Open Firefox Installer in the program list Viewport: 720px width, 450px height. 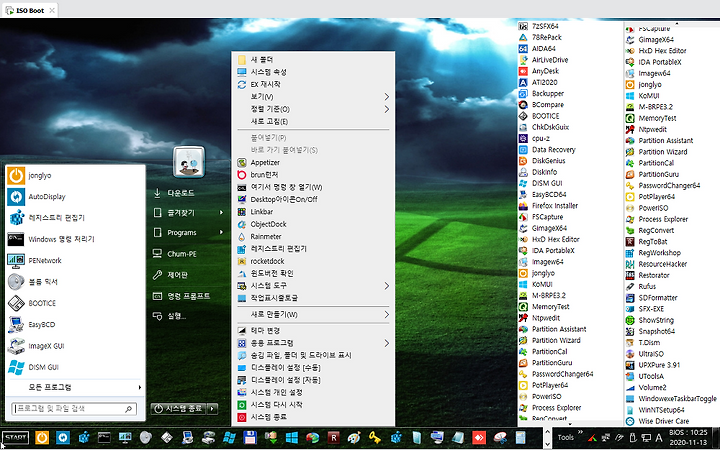(548, 206)
